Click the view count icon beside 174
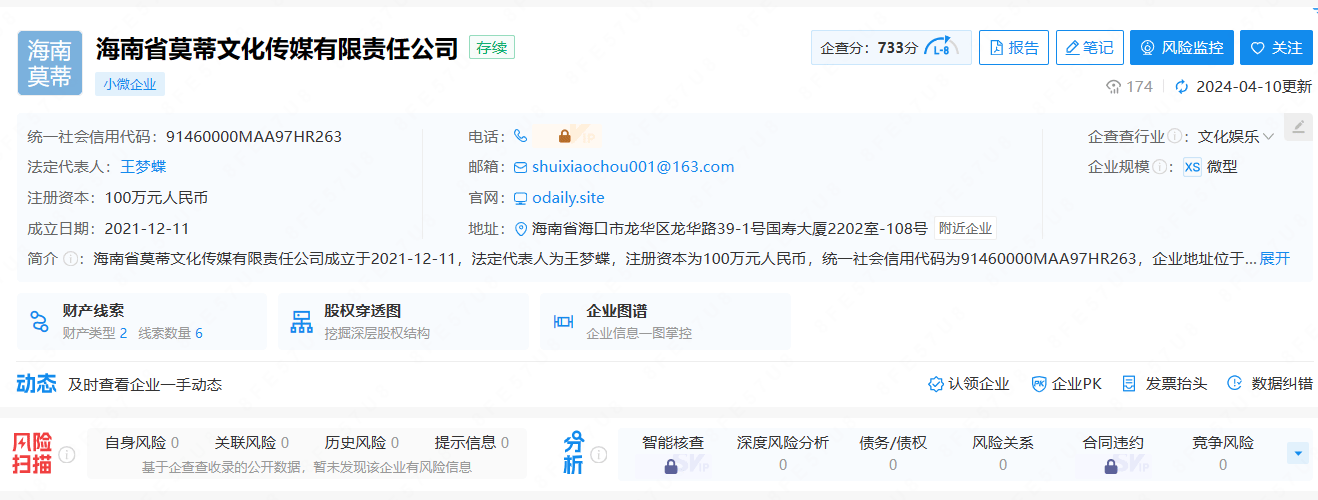The width and height of the screenshot is (1318, 500). coord(1113,87)
